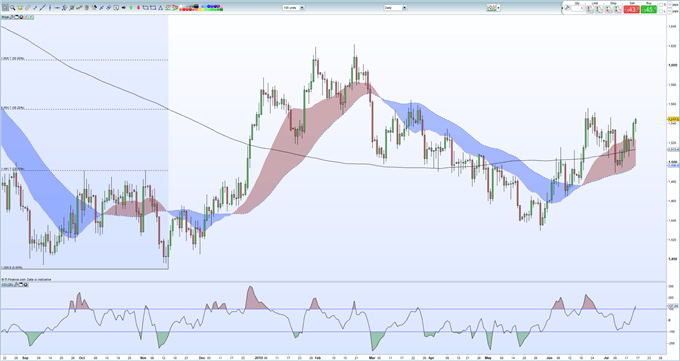
Task: Select the triangle drawing tool
Action: [160, 7]
